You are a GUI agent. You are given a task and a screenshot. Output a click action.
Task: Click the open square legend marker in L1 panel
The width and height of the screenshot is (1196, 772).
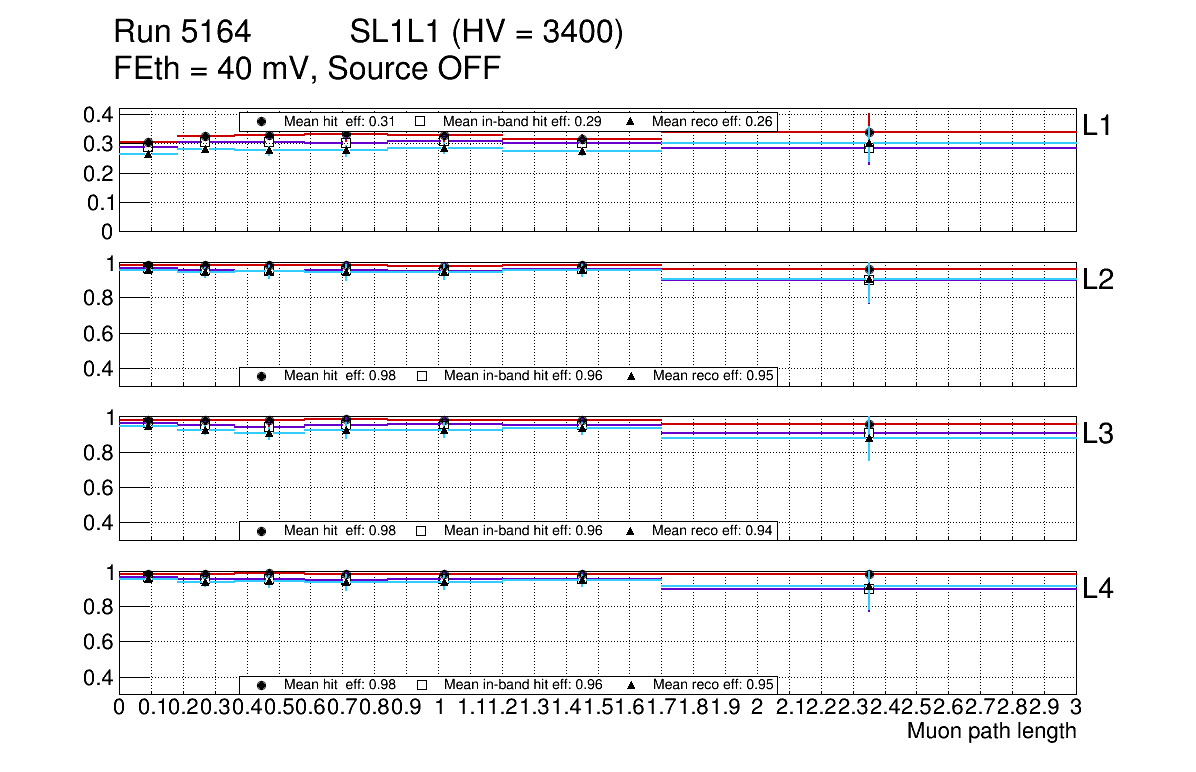tap(421, 121)
